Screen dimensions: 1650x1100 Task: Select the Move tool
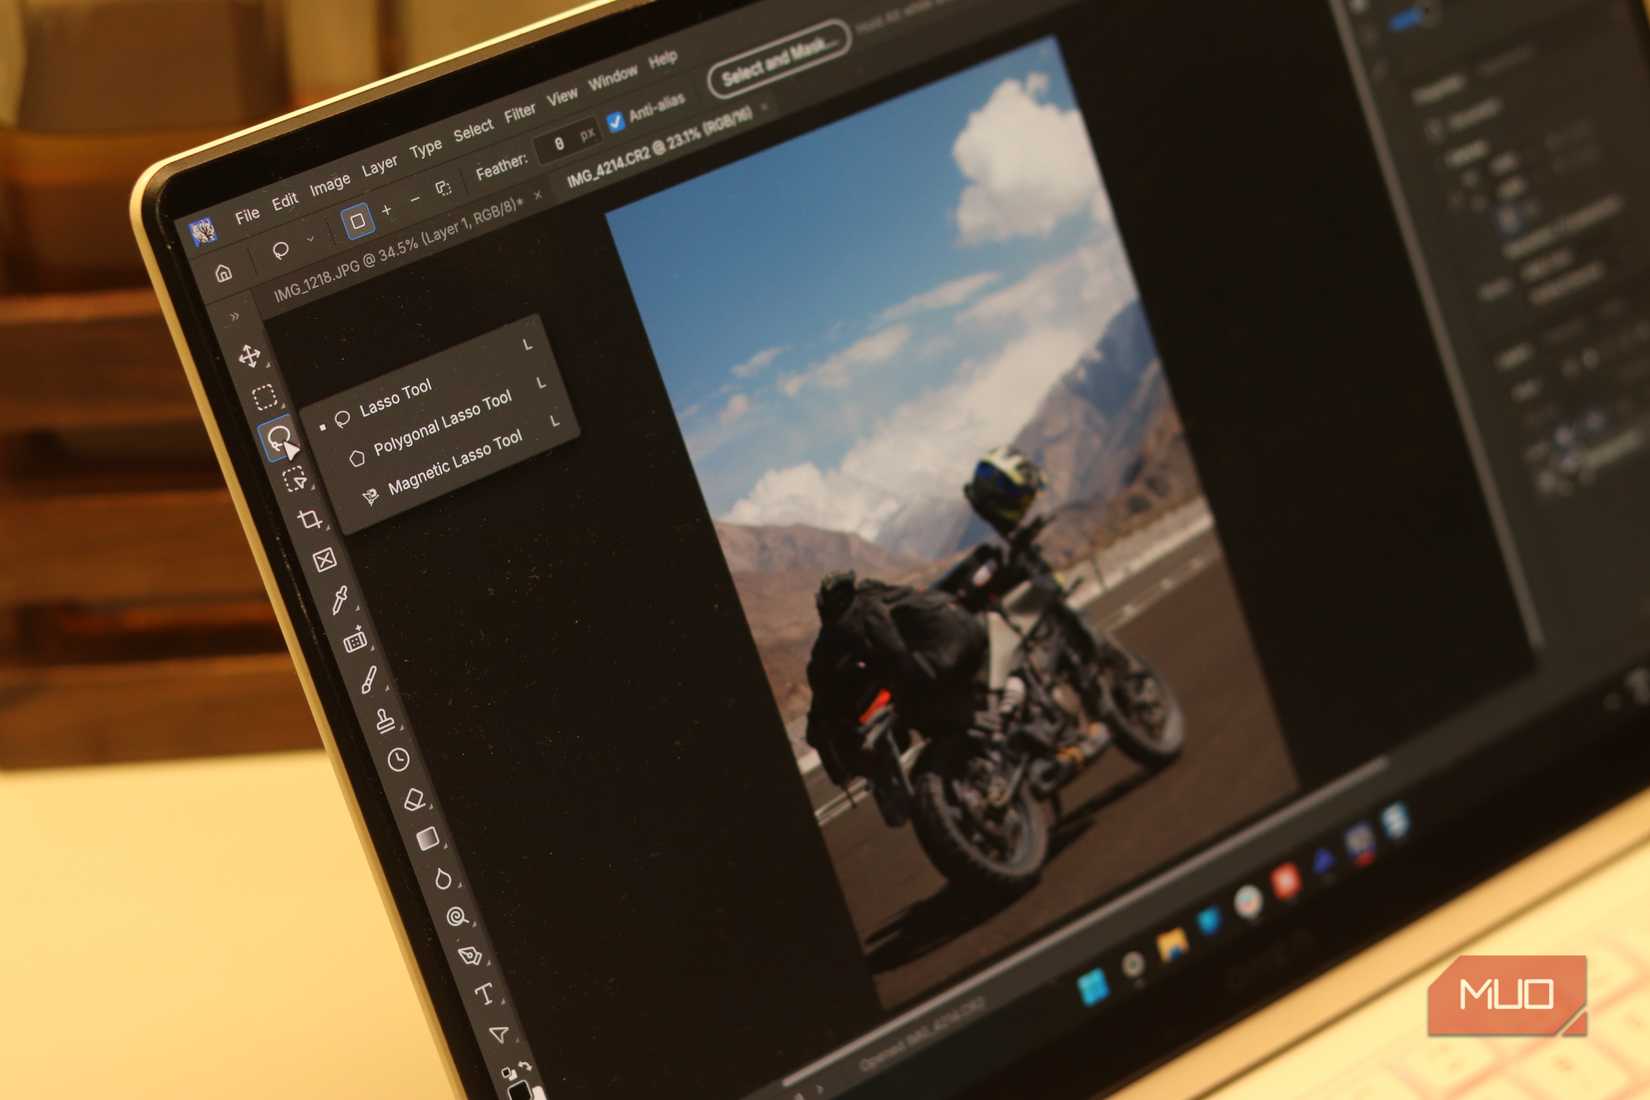coord(249,356)
